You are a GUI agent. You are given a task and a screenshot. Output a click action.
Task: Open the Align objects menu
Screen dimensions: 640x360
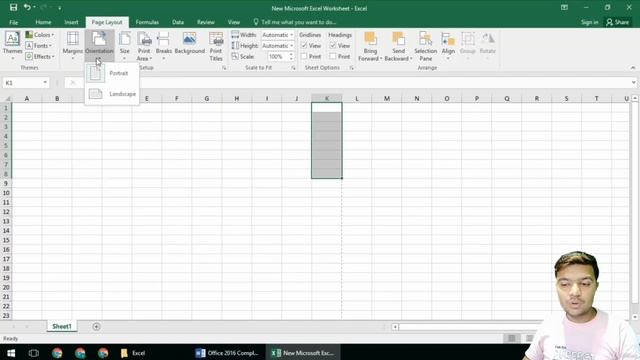(448, 46)
